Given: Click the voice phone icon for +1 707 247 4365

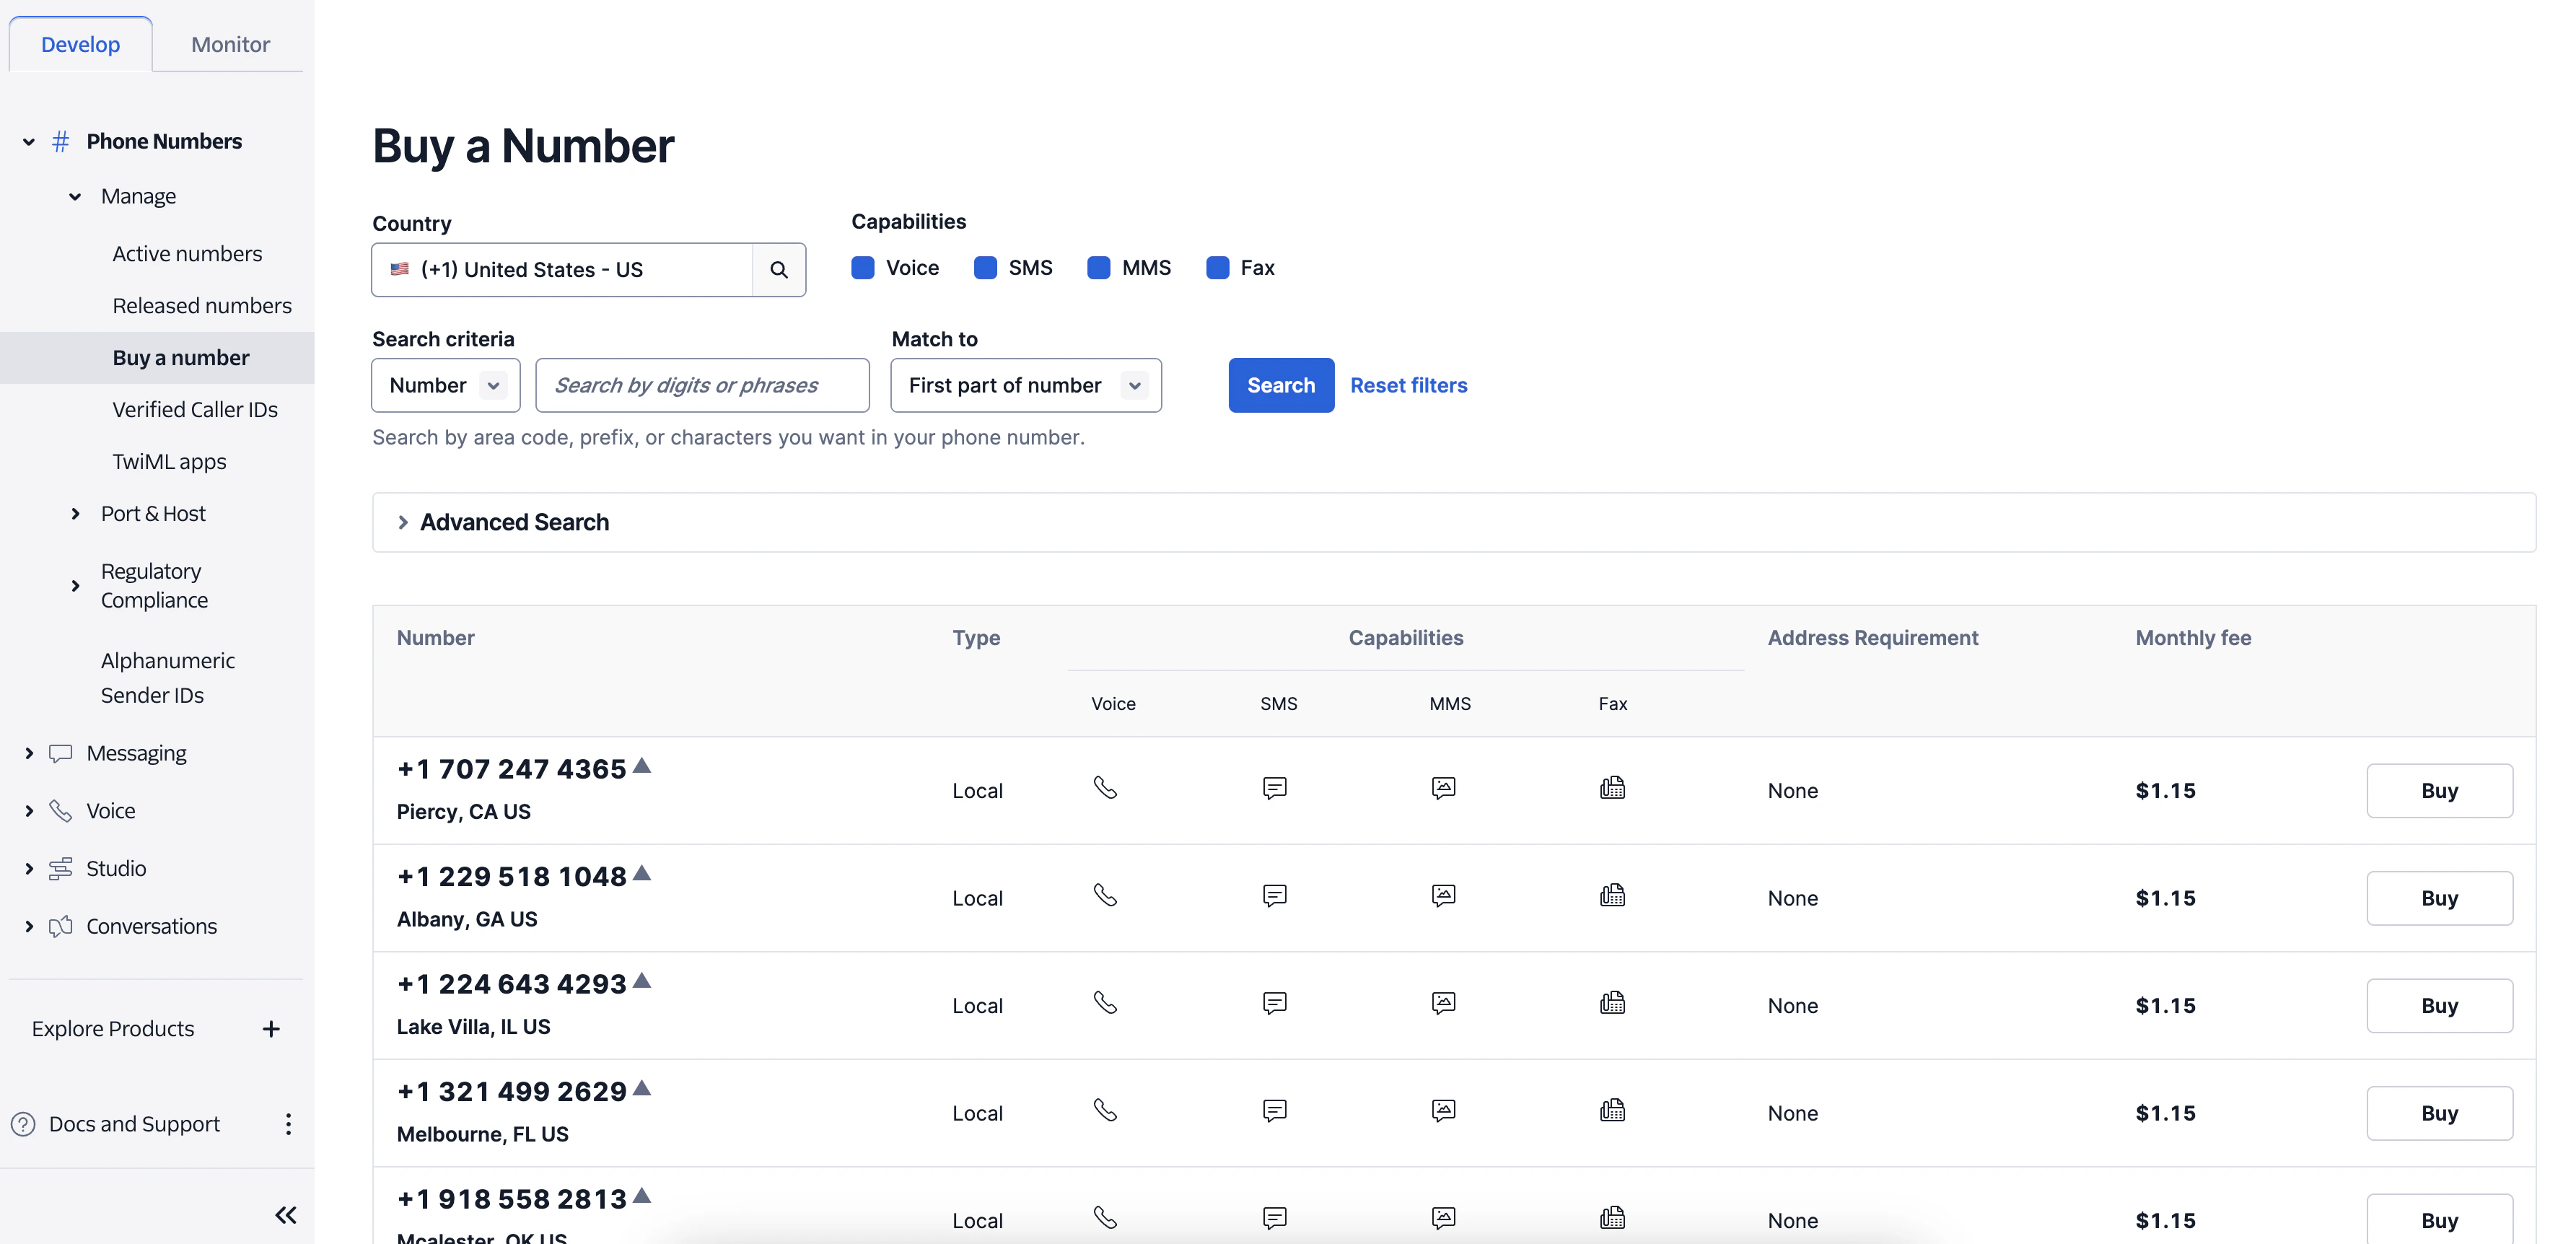Looking at the screenshot, I should [x=1105, y=788].
